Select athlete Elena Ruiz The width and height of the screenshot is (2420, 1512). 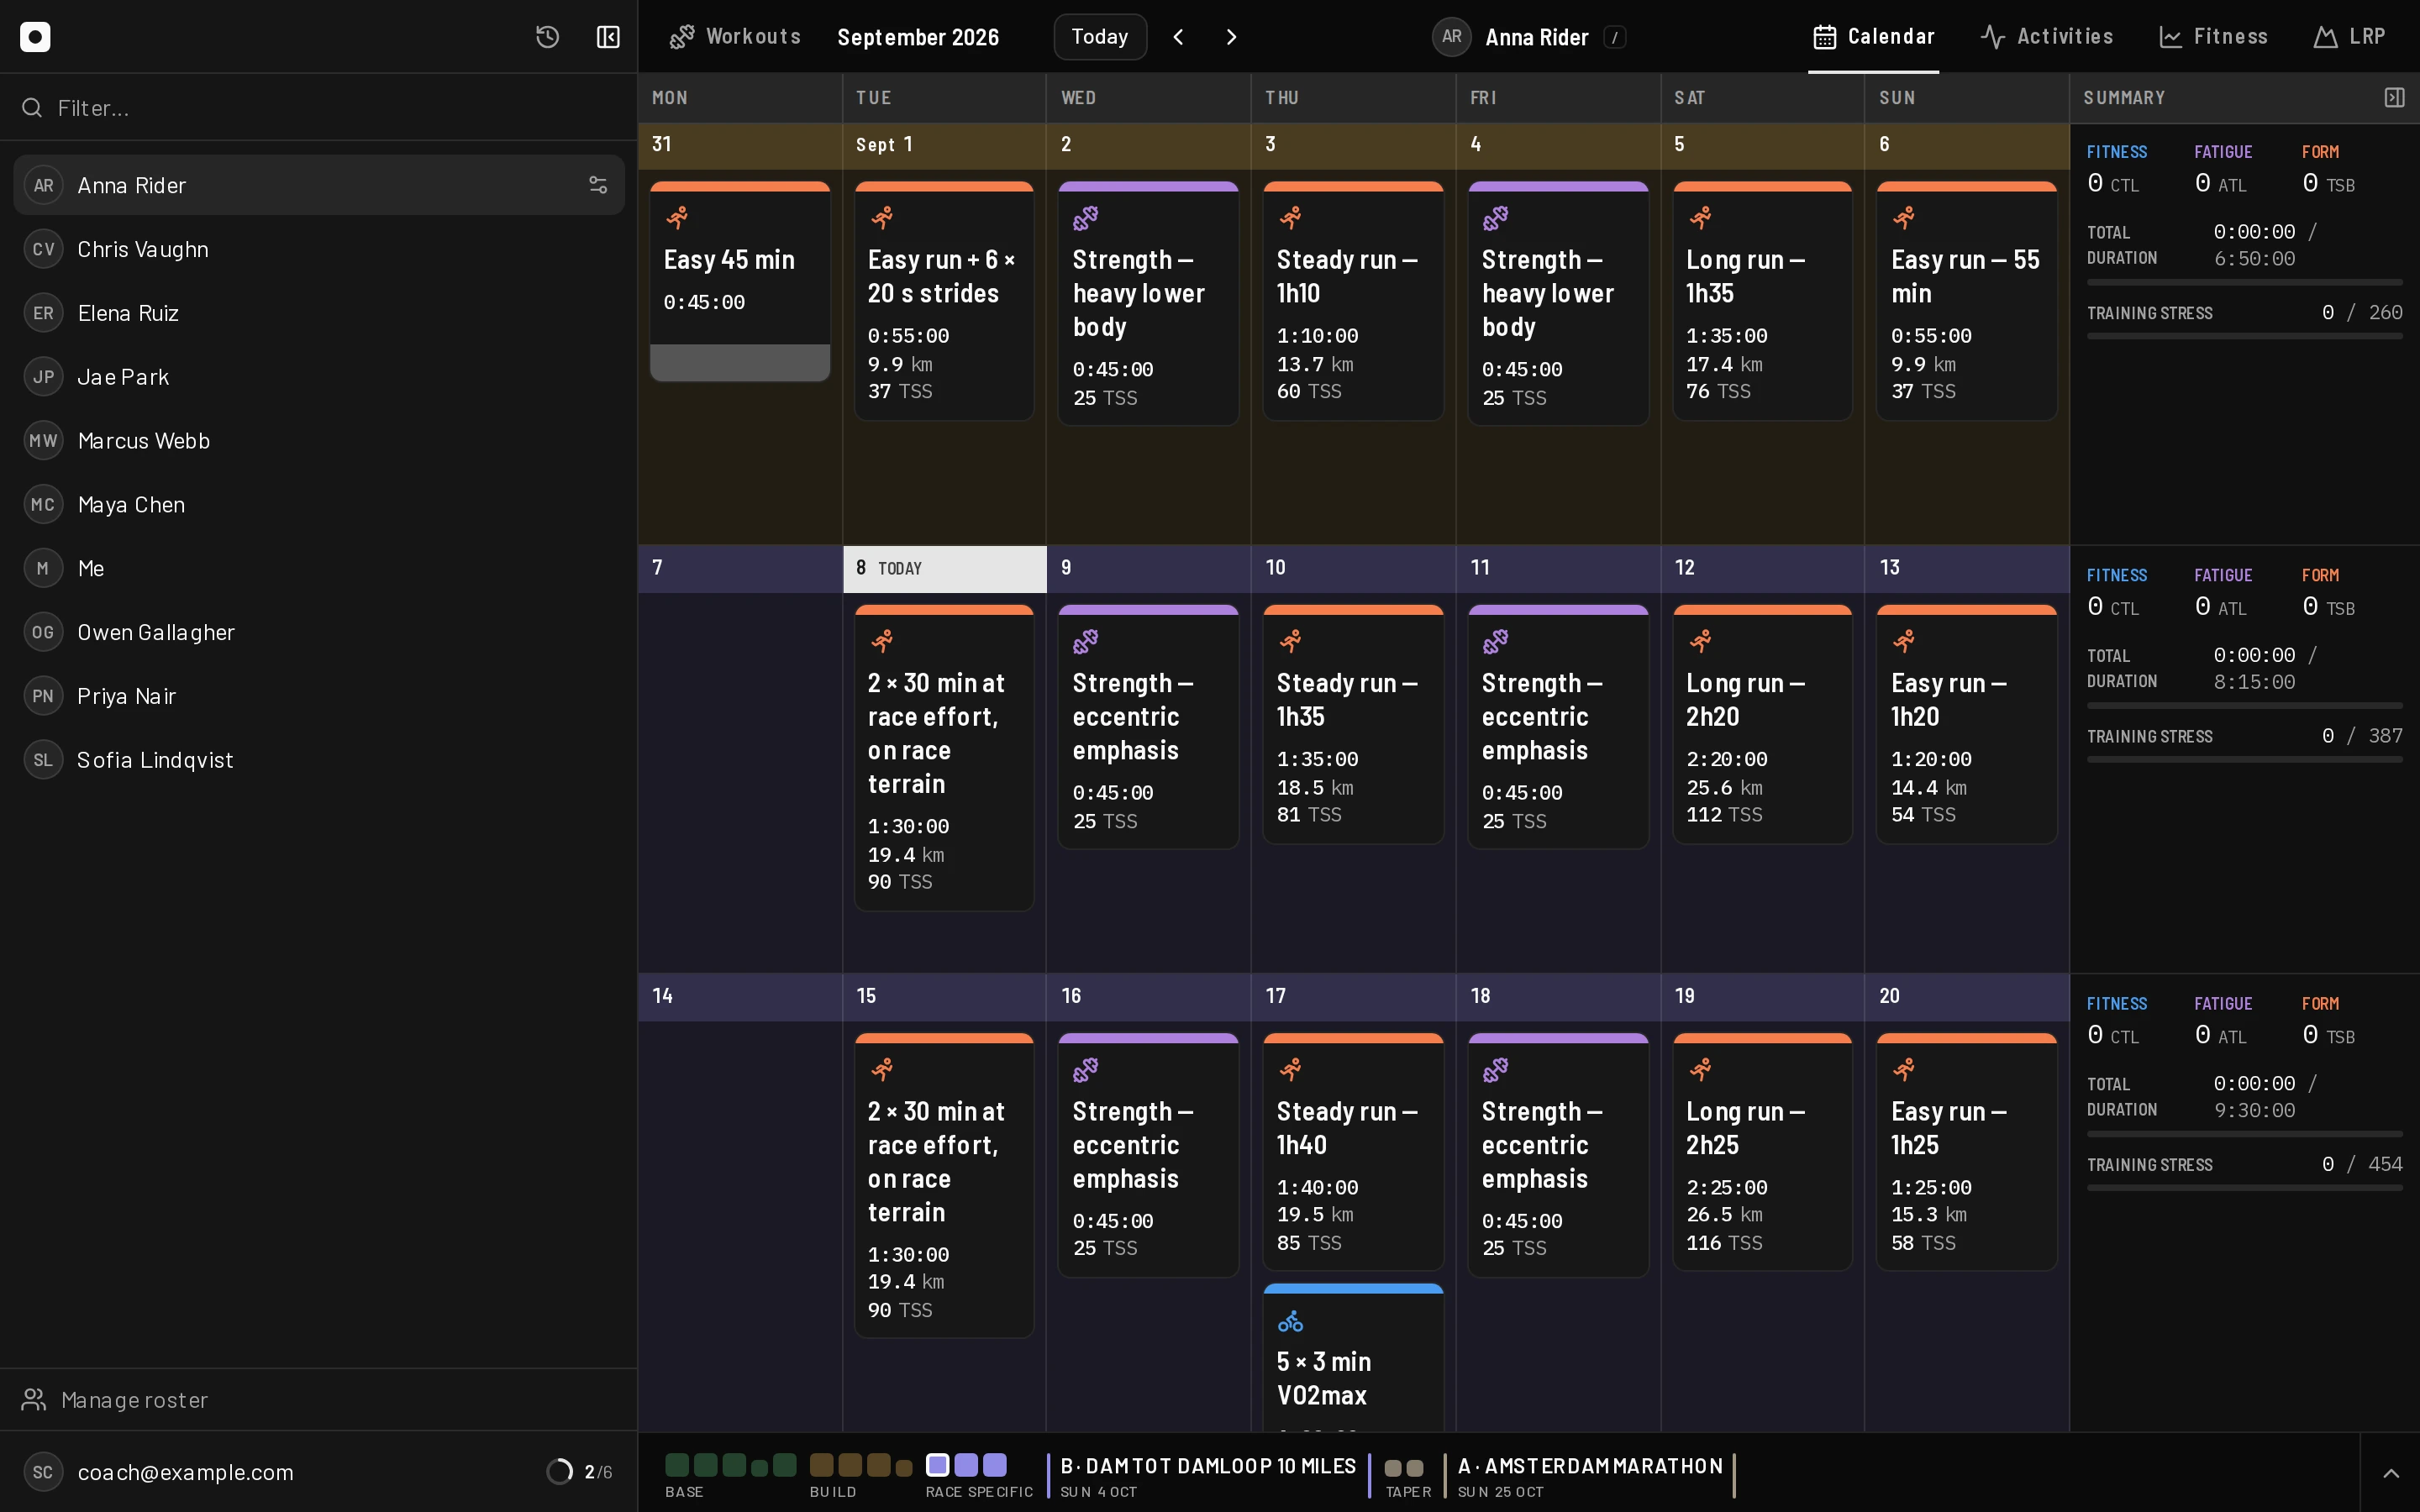click(319, 313)
